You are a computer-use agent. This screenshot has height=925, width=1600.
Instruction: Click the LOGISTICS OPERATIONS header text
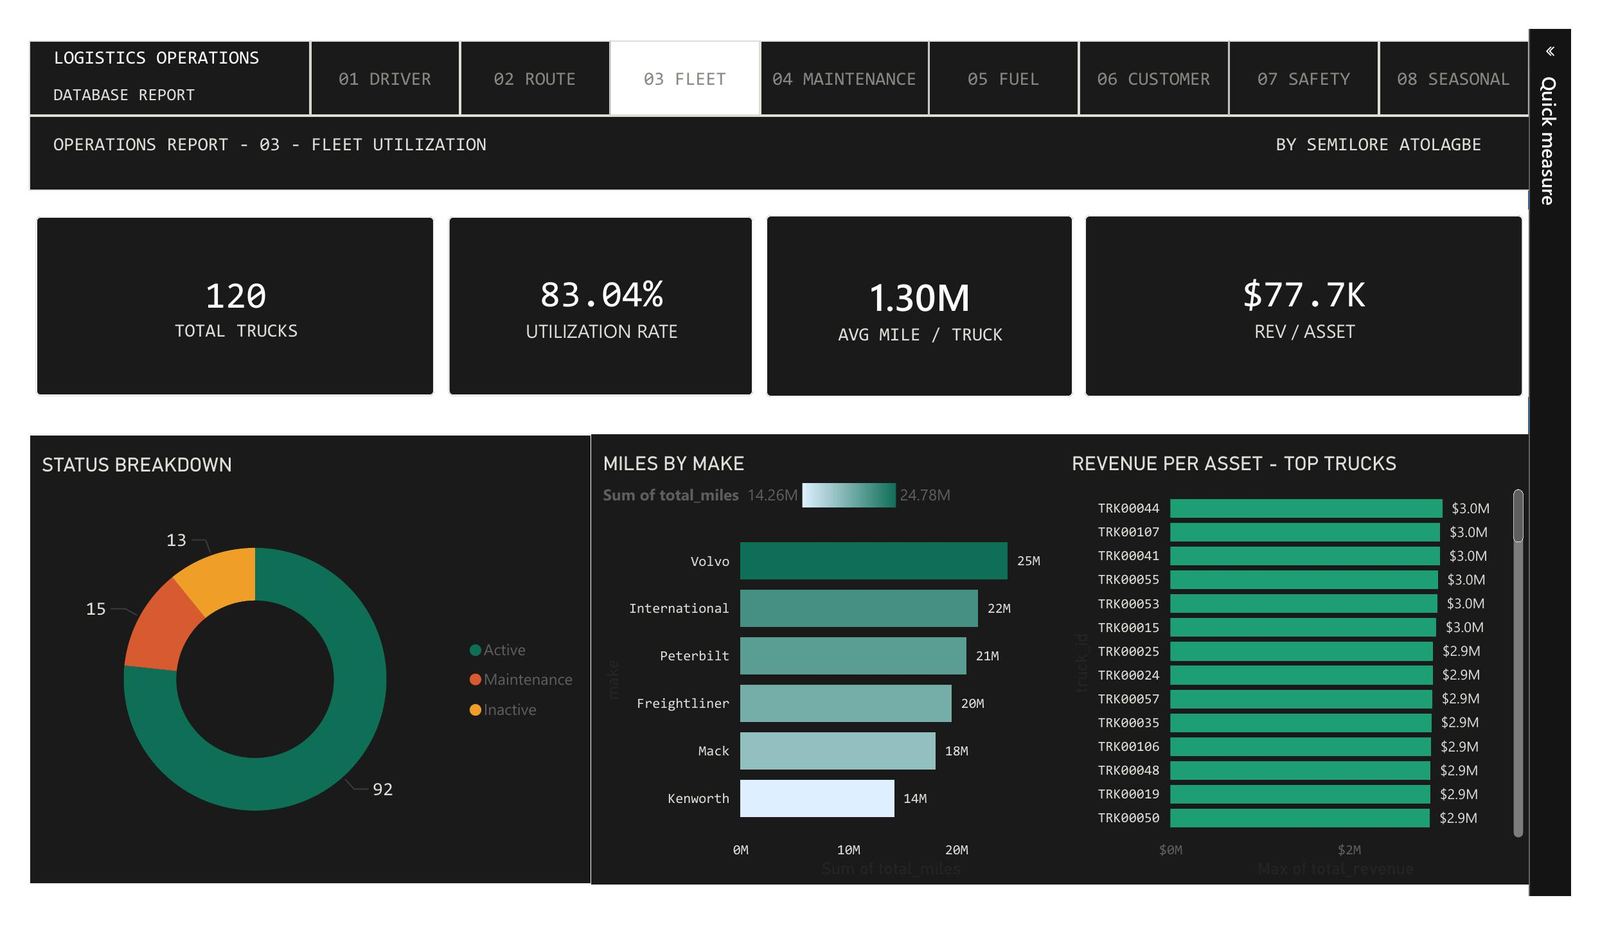coord(156,58)
